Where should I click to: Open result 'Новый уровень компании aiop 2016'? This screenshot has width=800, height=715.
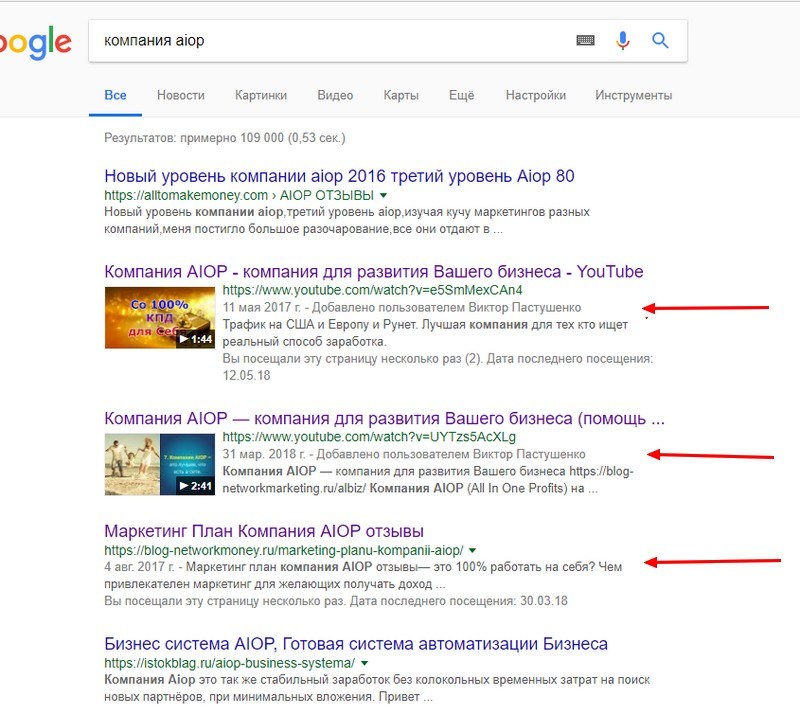pyautogui.click(x=339, y=176)
